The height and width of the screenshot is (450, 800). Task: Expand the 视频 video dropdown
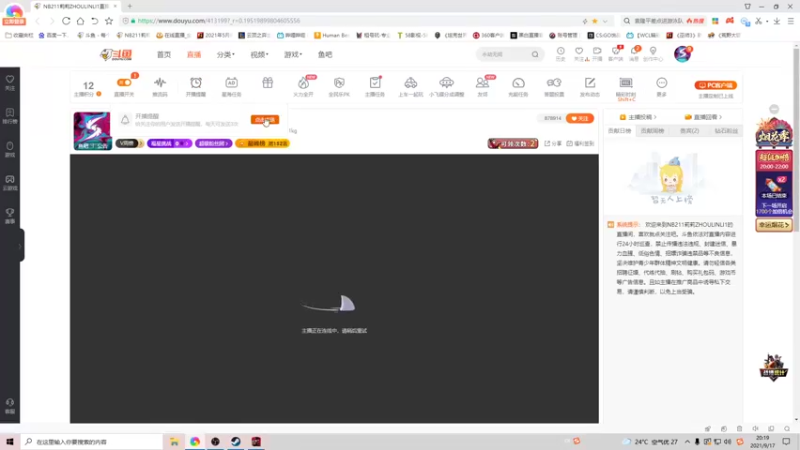pos(259,55)
